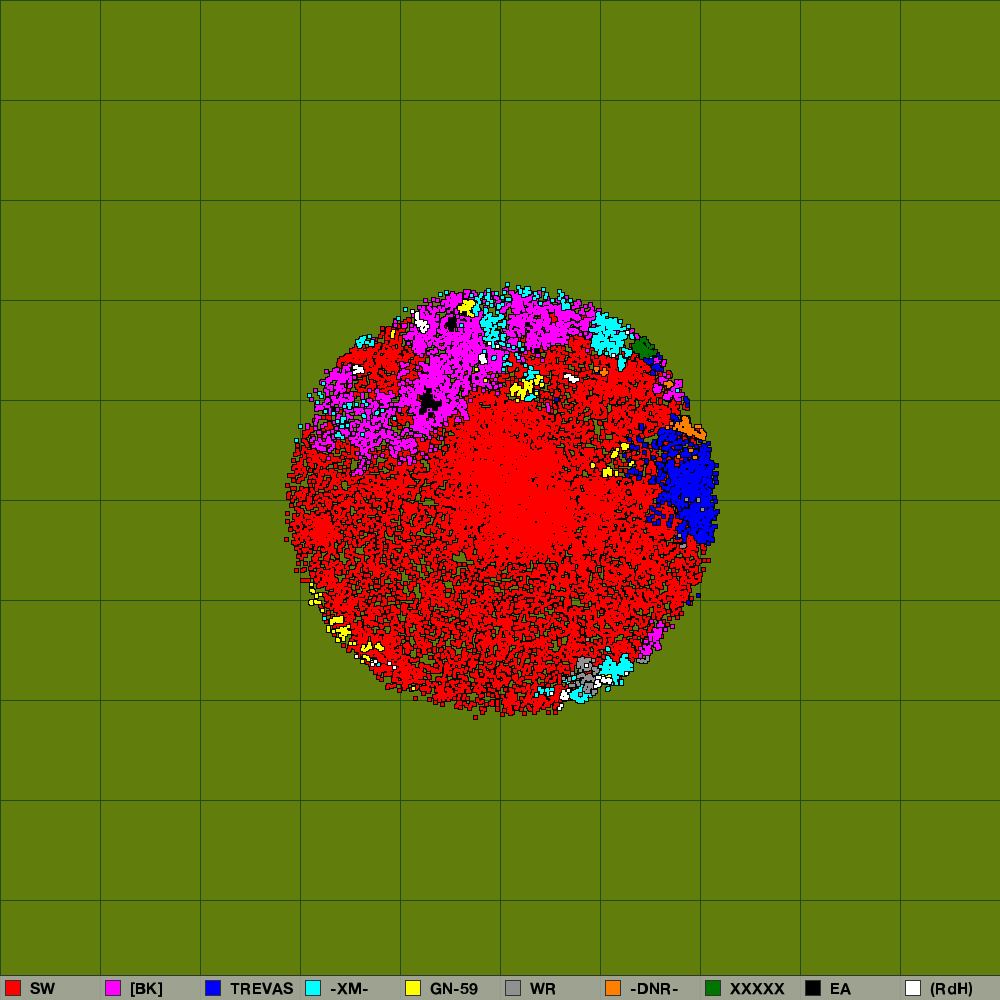1000x1000 pixels.
Task: Click the cyan -XM- legend swatch
Action: click(x=313, y=988)
